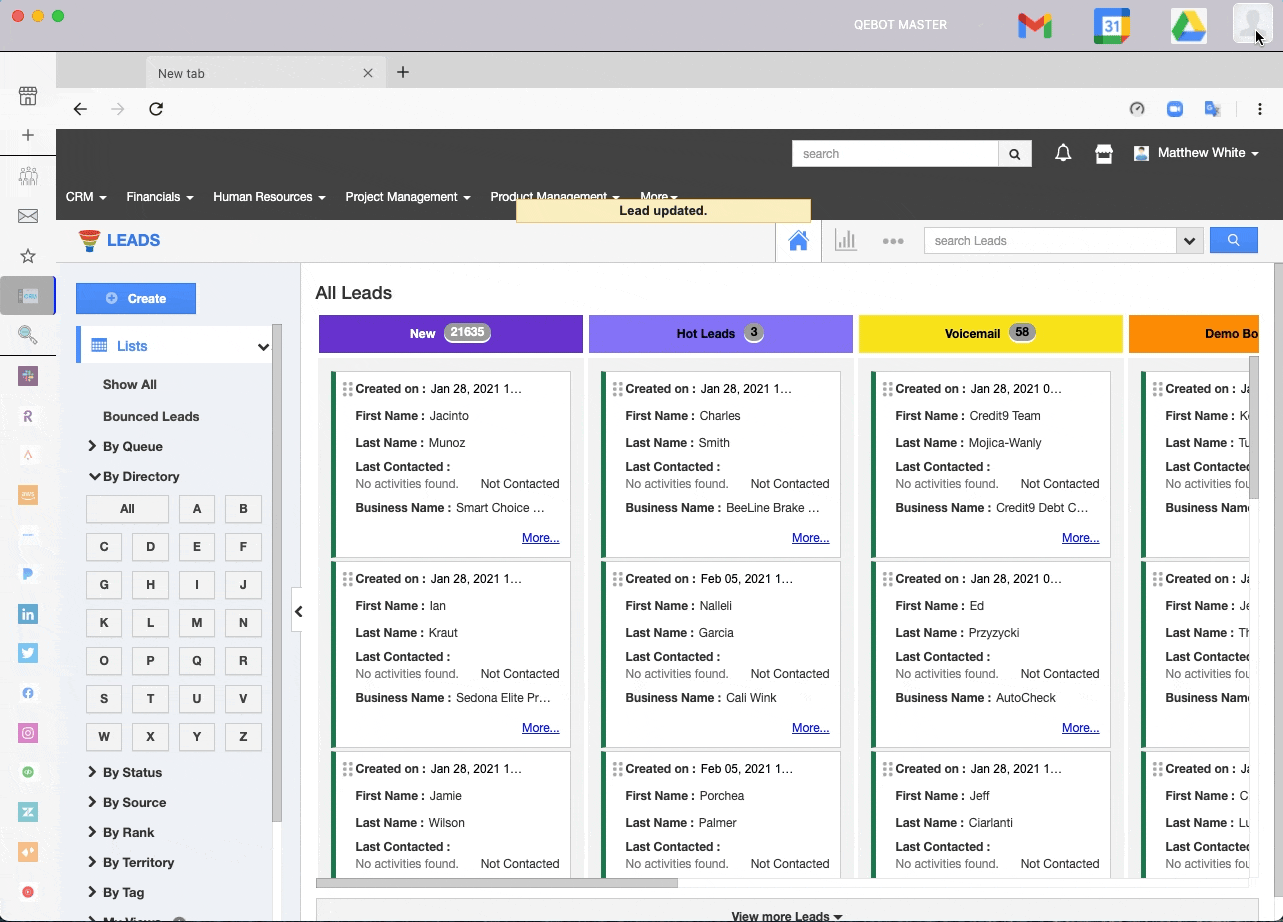This screenshot has height=922, width=1283.
Task: Open the CRM menu
Action: pos(86,197)
